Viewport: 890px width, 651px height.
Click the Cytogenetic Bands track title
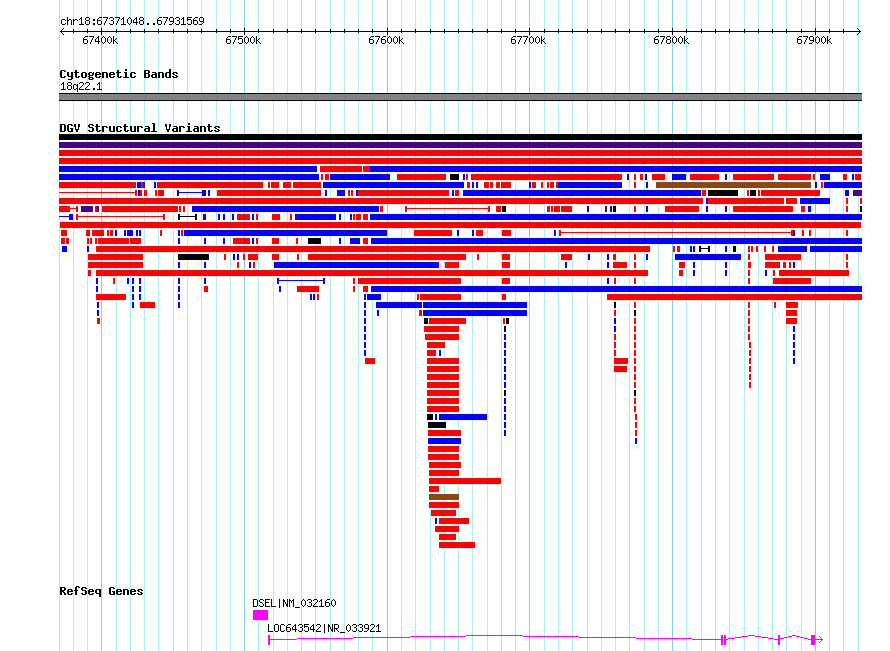point(119,74)
